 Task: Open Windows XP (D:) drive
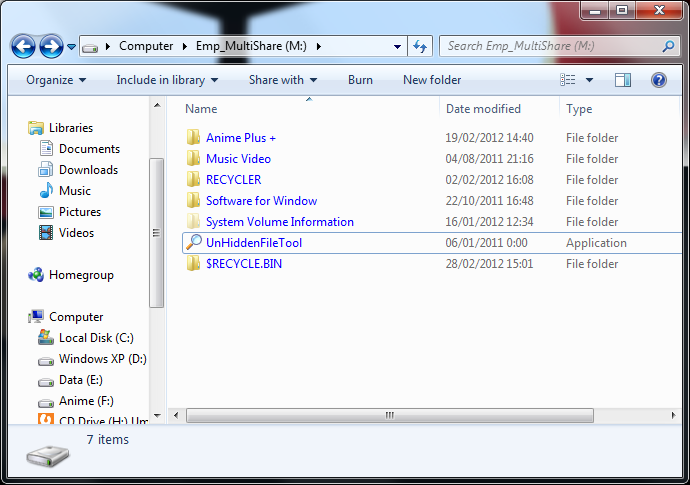coord(103,359)
